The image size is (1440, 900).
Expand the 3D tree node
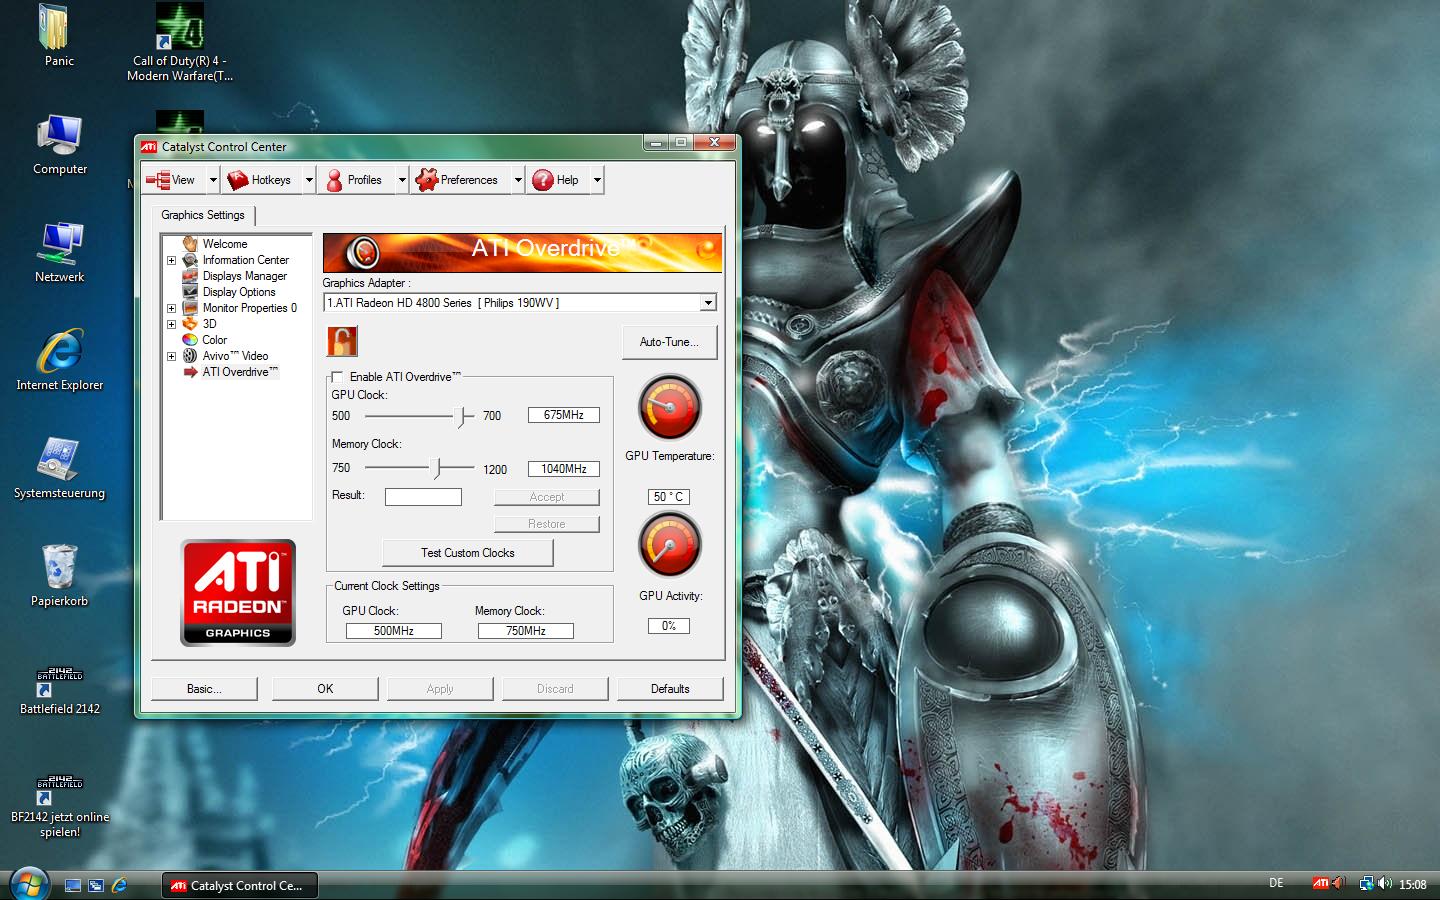[171, 324]
